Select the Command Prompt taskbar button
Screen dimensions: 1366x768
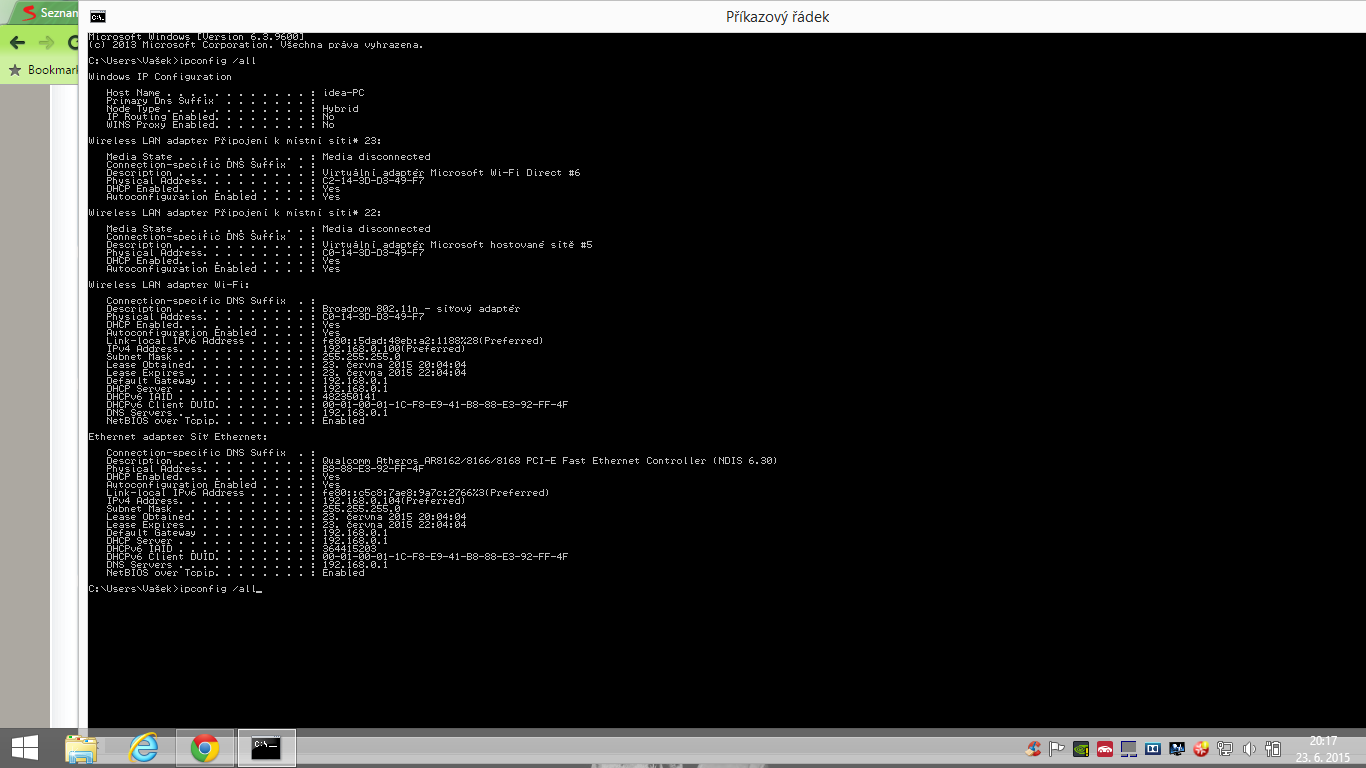tap(266, 747)
